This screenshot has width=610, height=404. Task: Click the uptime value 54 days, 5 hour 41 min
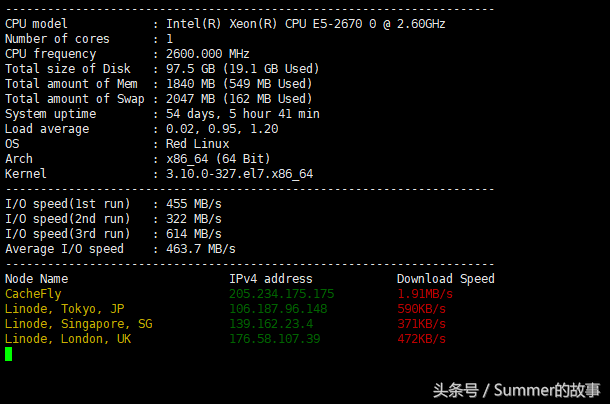pos(243,114)
